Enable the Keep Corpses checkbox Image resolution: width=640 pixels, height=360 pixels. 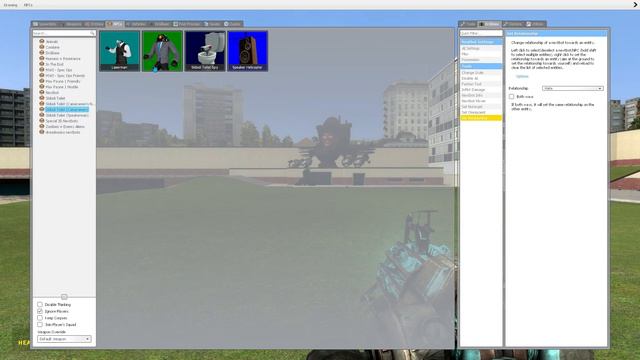[40, 318]
